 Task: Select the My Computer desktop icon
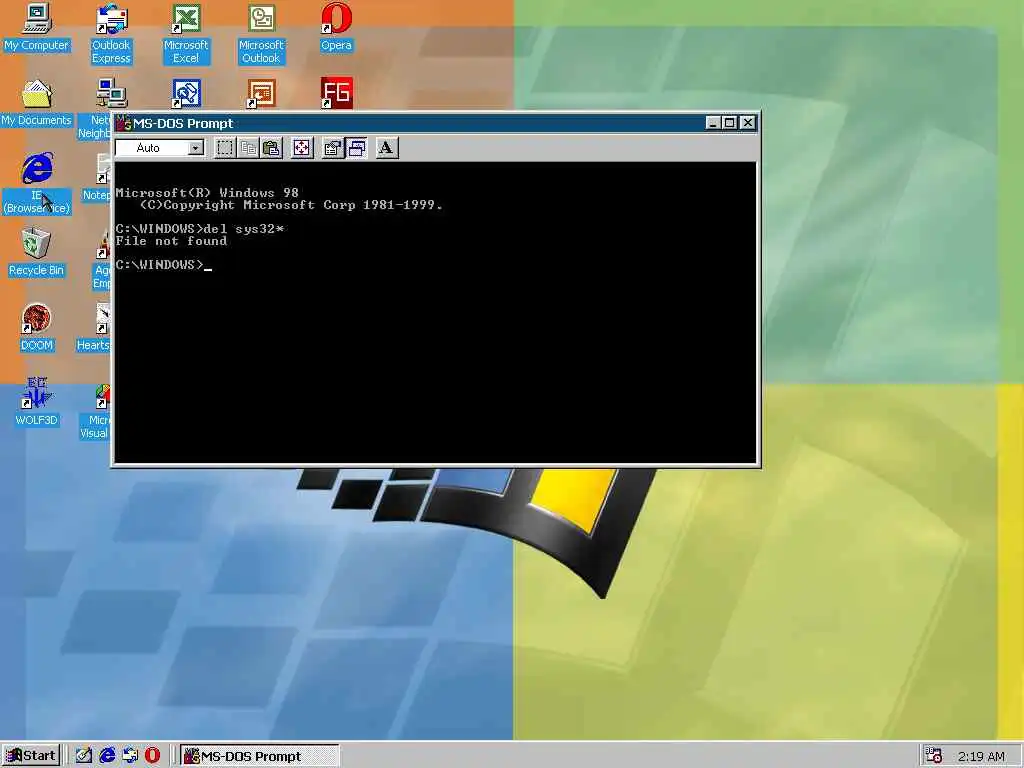click(37, 27)
